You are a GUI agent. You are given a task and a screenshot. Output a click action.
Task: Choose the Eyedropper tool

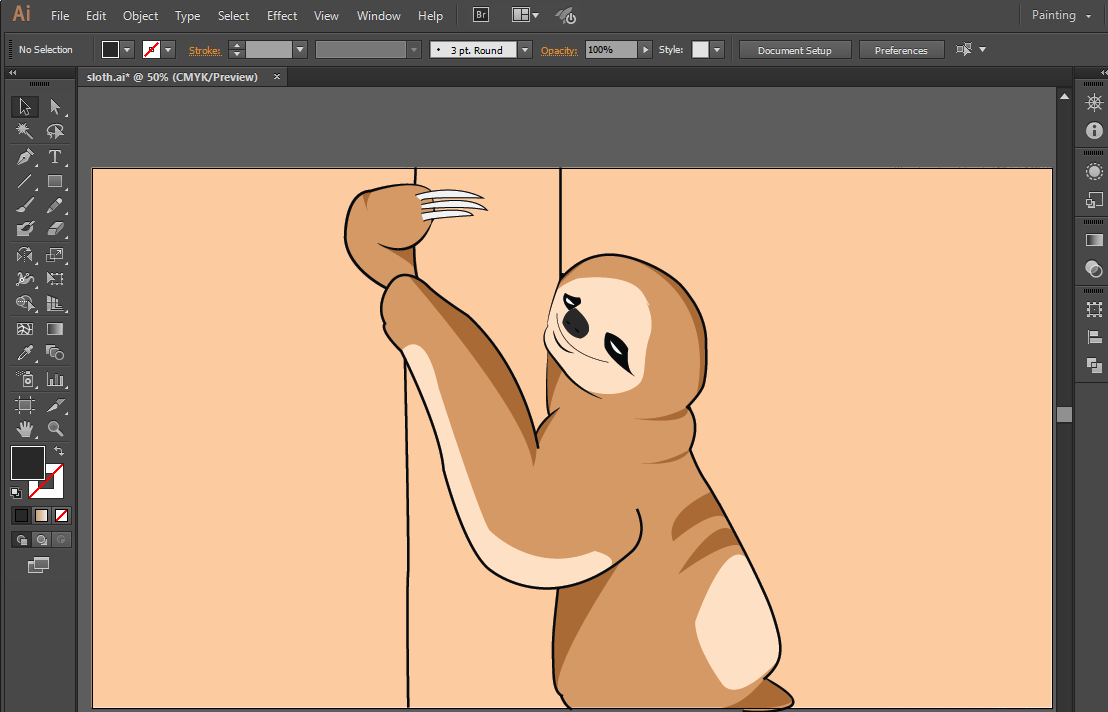pyautogui.click(x=25, y=353)
